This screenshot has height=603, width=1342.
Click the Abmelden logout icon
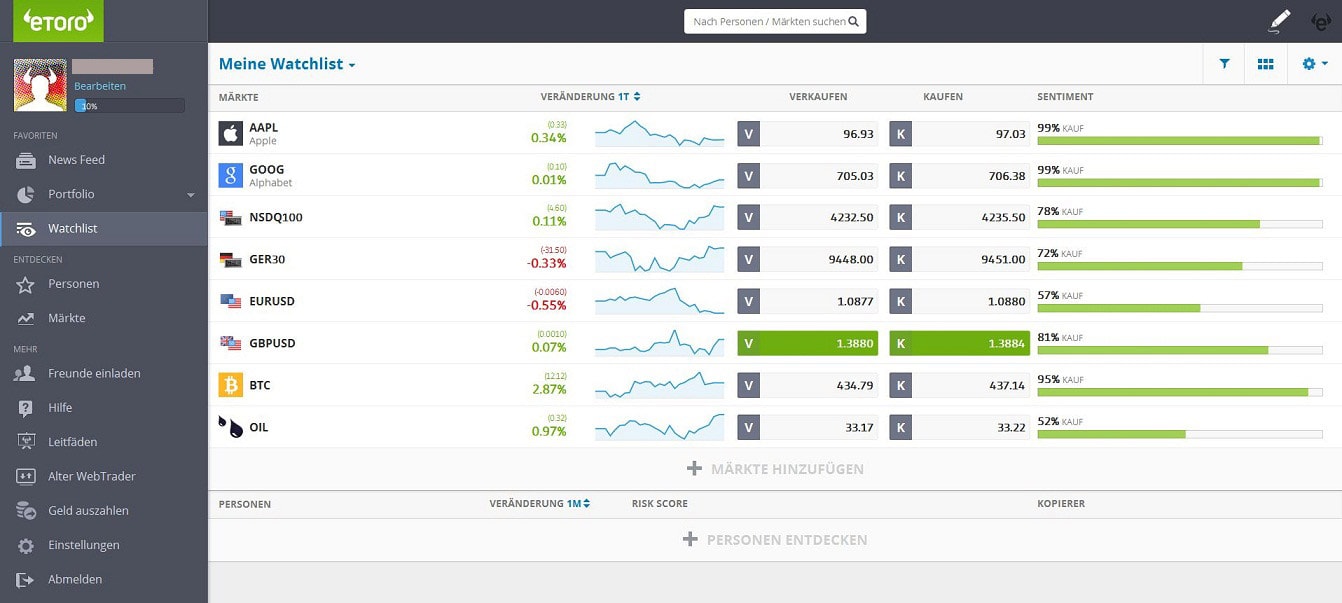(26, 579)
